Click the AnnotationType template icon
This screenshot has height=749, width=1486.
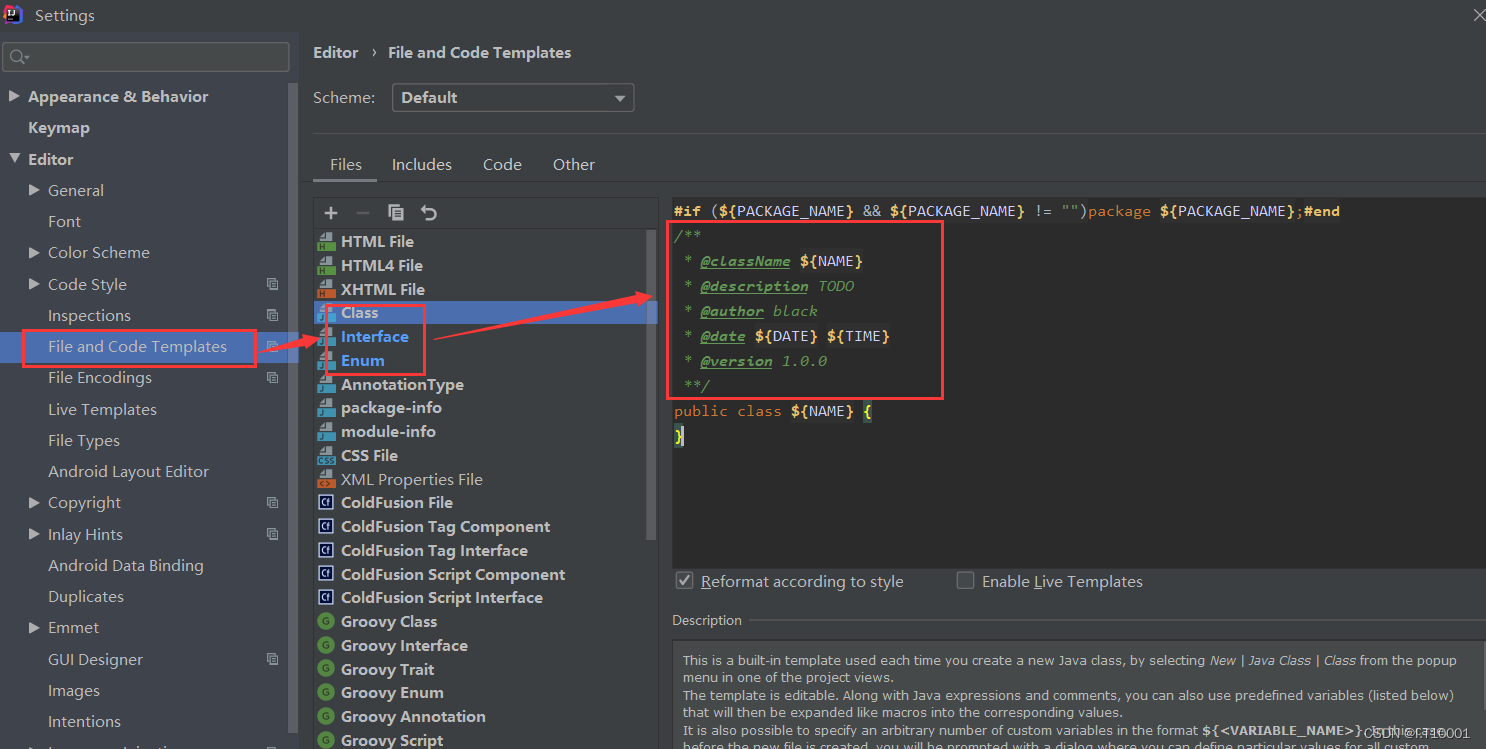click(x=325, y=384)
